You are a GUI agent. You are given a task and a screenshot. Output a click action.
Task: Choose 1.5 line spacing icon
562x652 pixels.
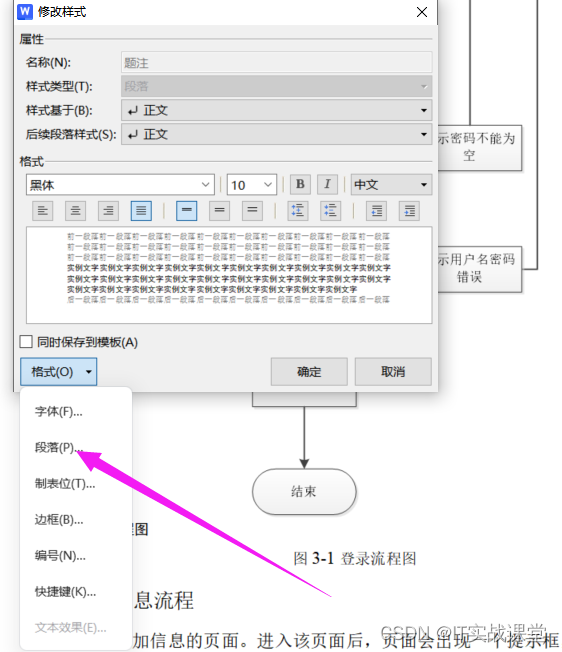point(219,211)
